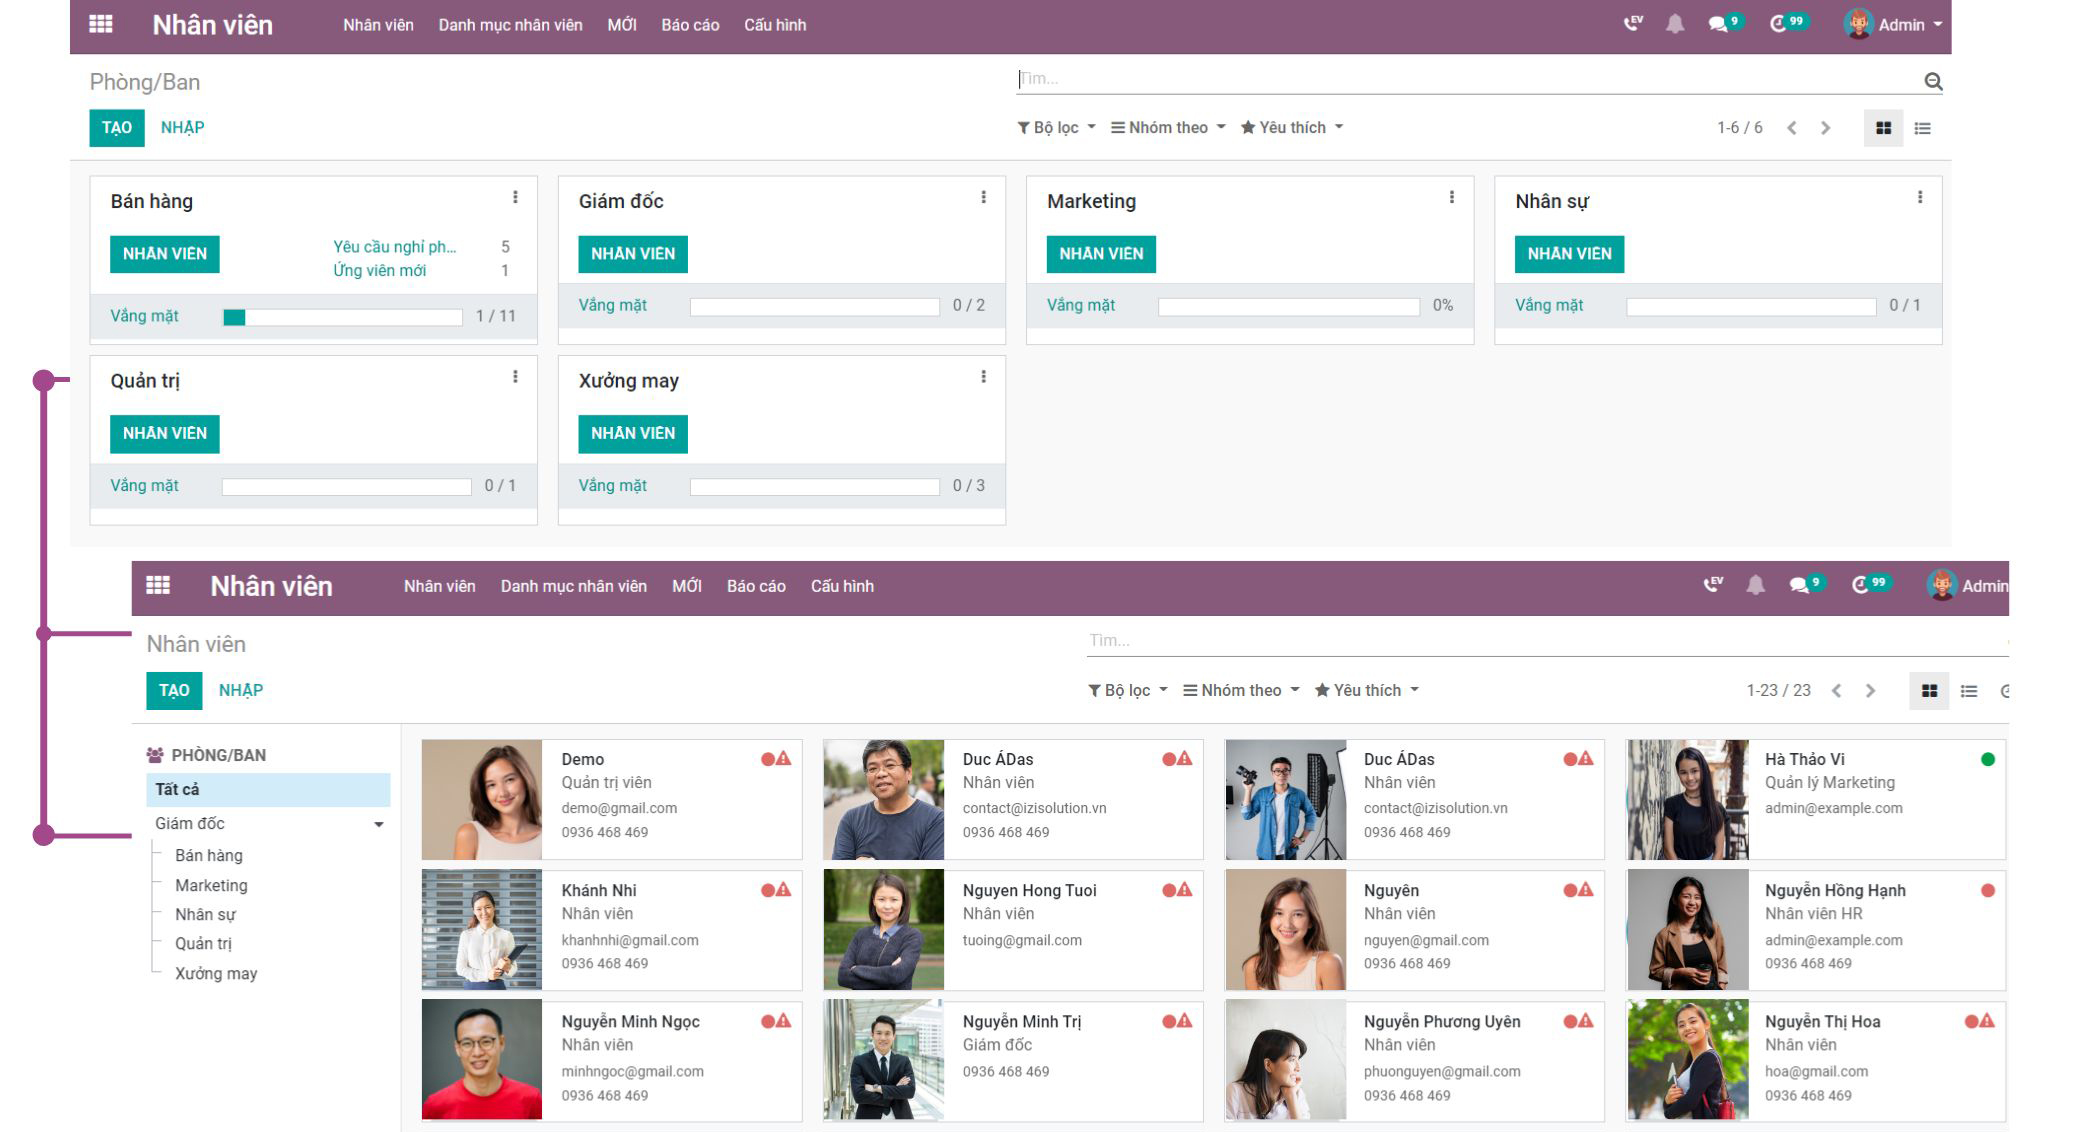Image resolution: width=2080 pixels, height=1132 pixels.
Task: Click Vắng mặt progress bar on Bán hàng
Action: pos(342,317)
